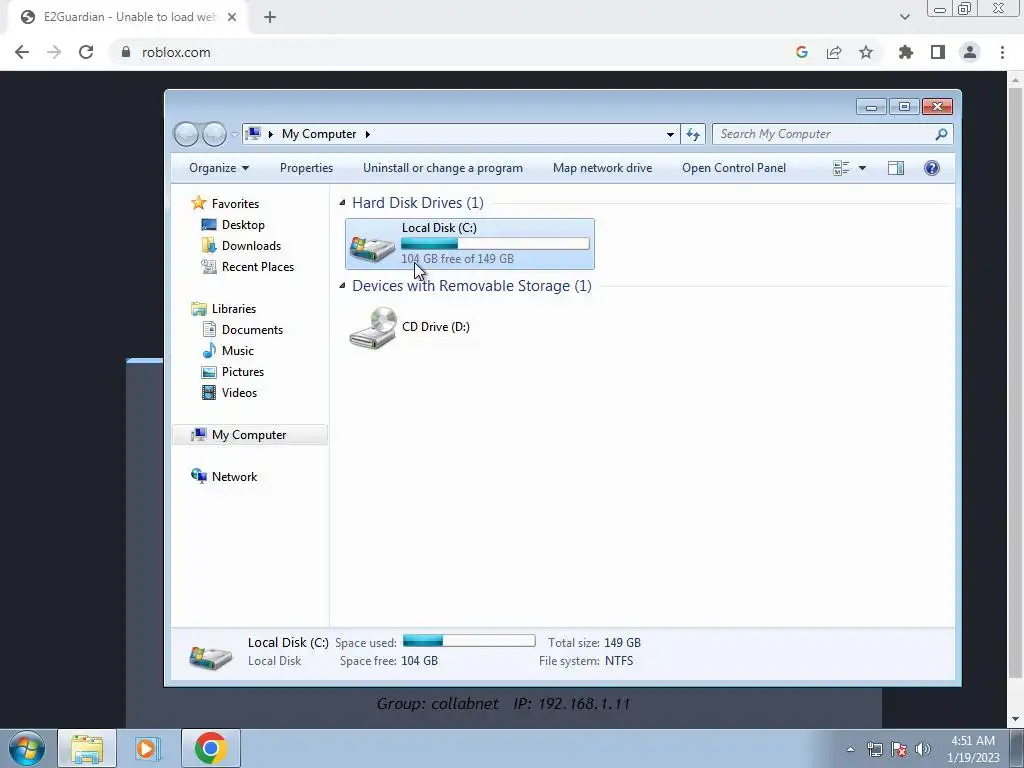Click the Chrome forward arrow
1024x768 pixels.
coord(54,52)
